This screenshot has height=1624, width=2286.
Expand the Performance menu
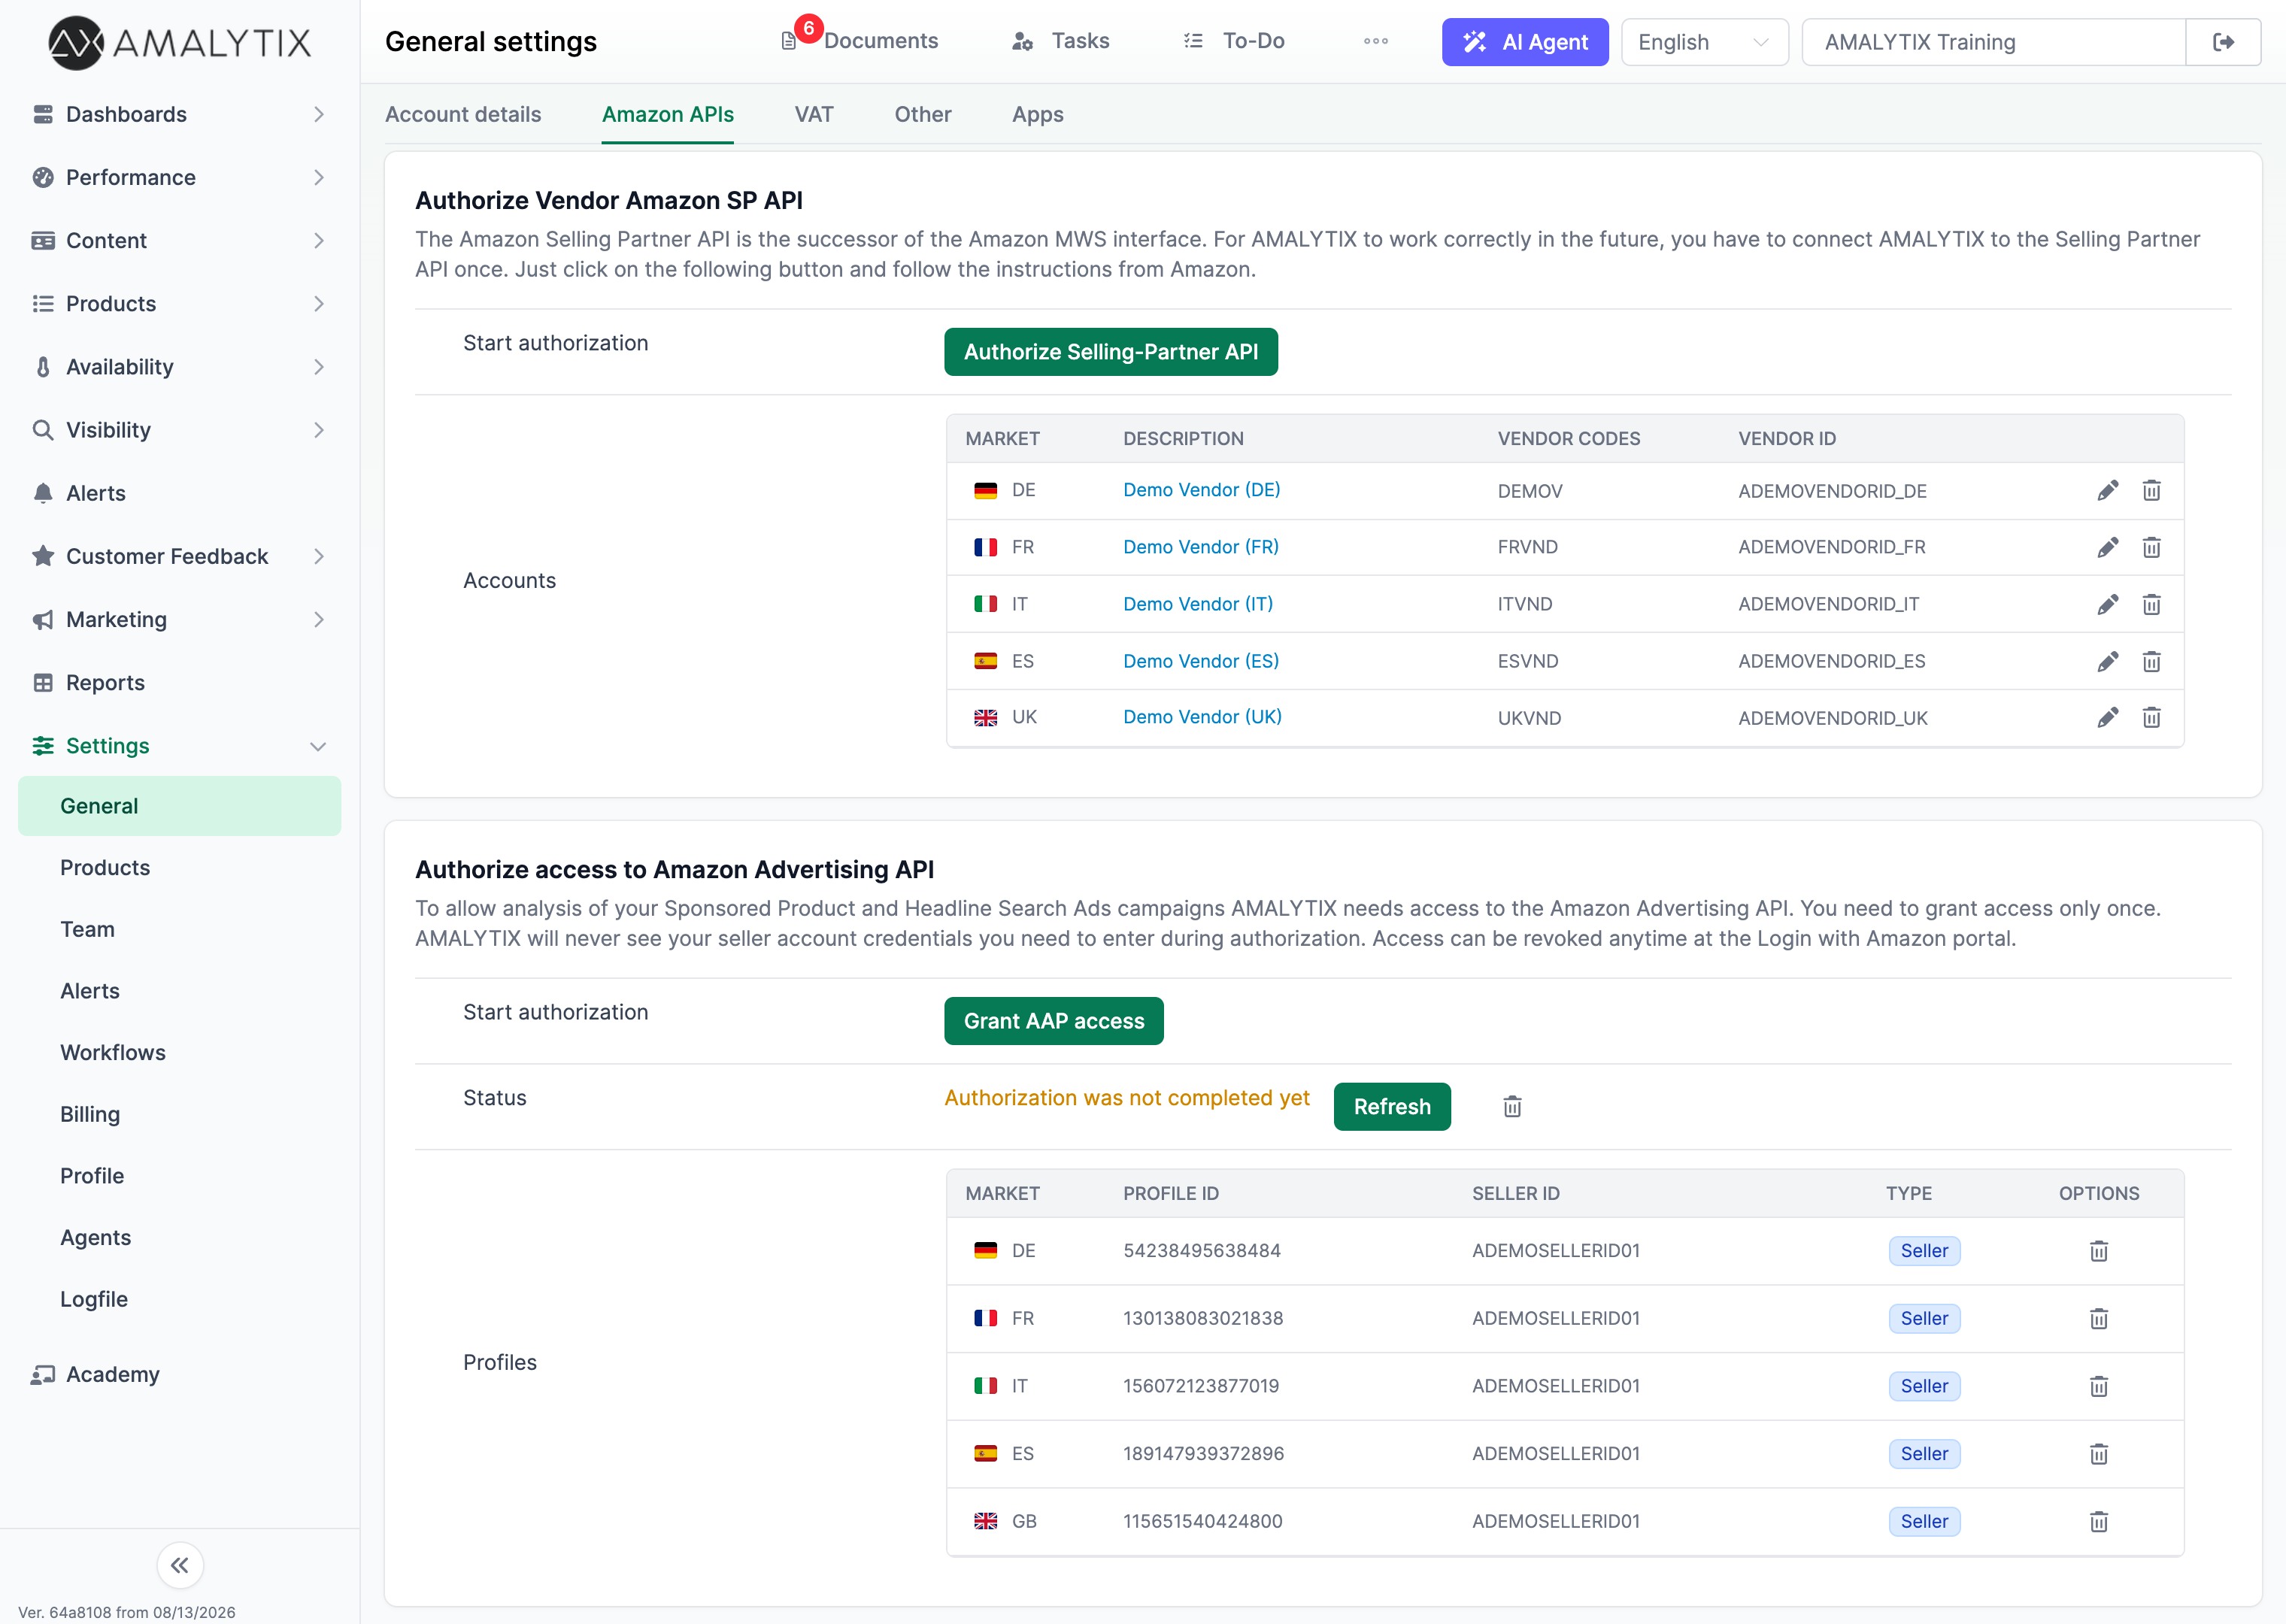[x=180, y=177]
